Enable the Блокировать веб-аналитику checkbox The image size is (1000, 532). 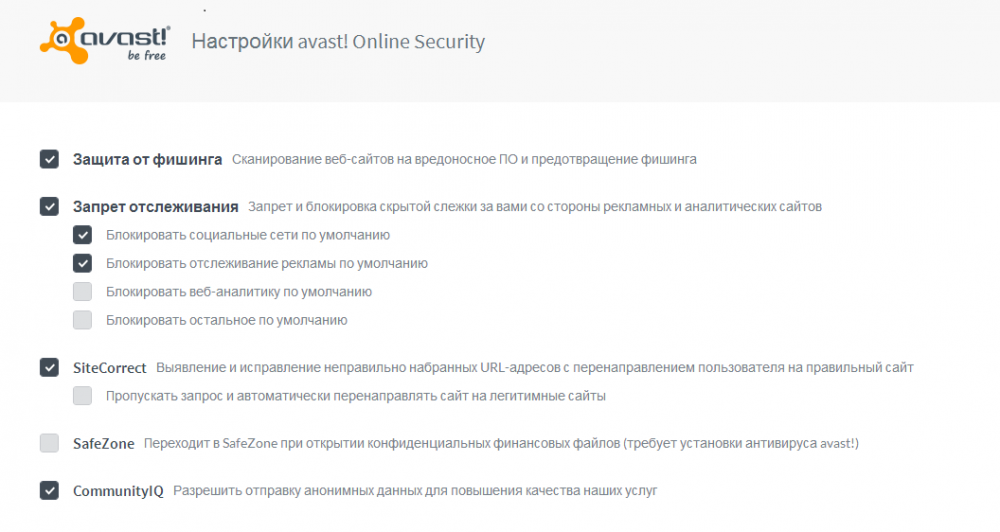(82, 292)
